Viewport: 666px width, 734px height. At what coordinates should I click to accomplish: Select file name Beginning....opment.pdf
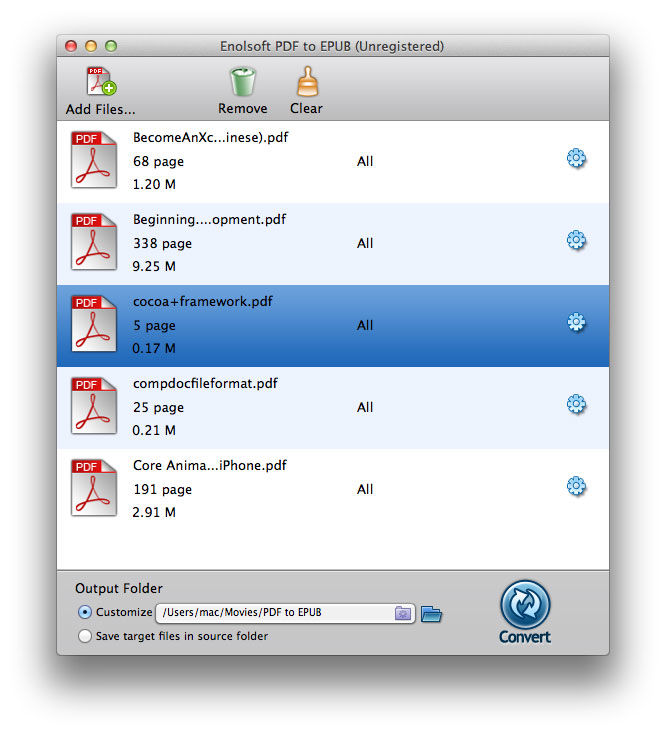(209, 219)
